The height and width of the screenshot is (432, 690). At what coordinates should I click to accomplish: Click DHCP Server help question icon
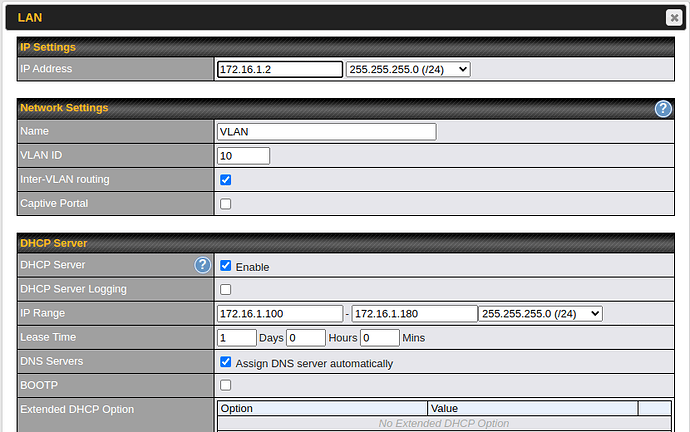(203, 265)
